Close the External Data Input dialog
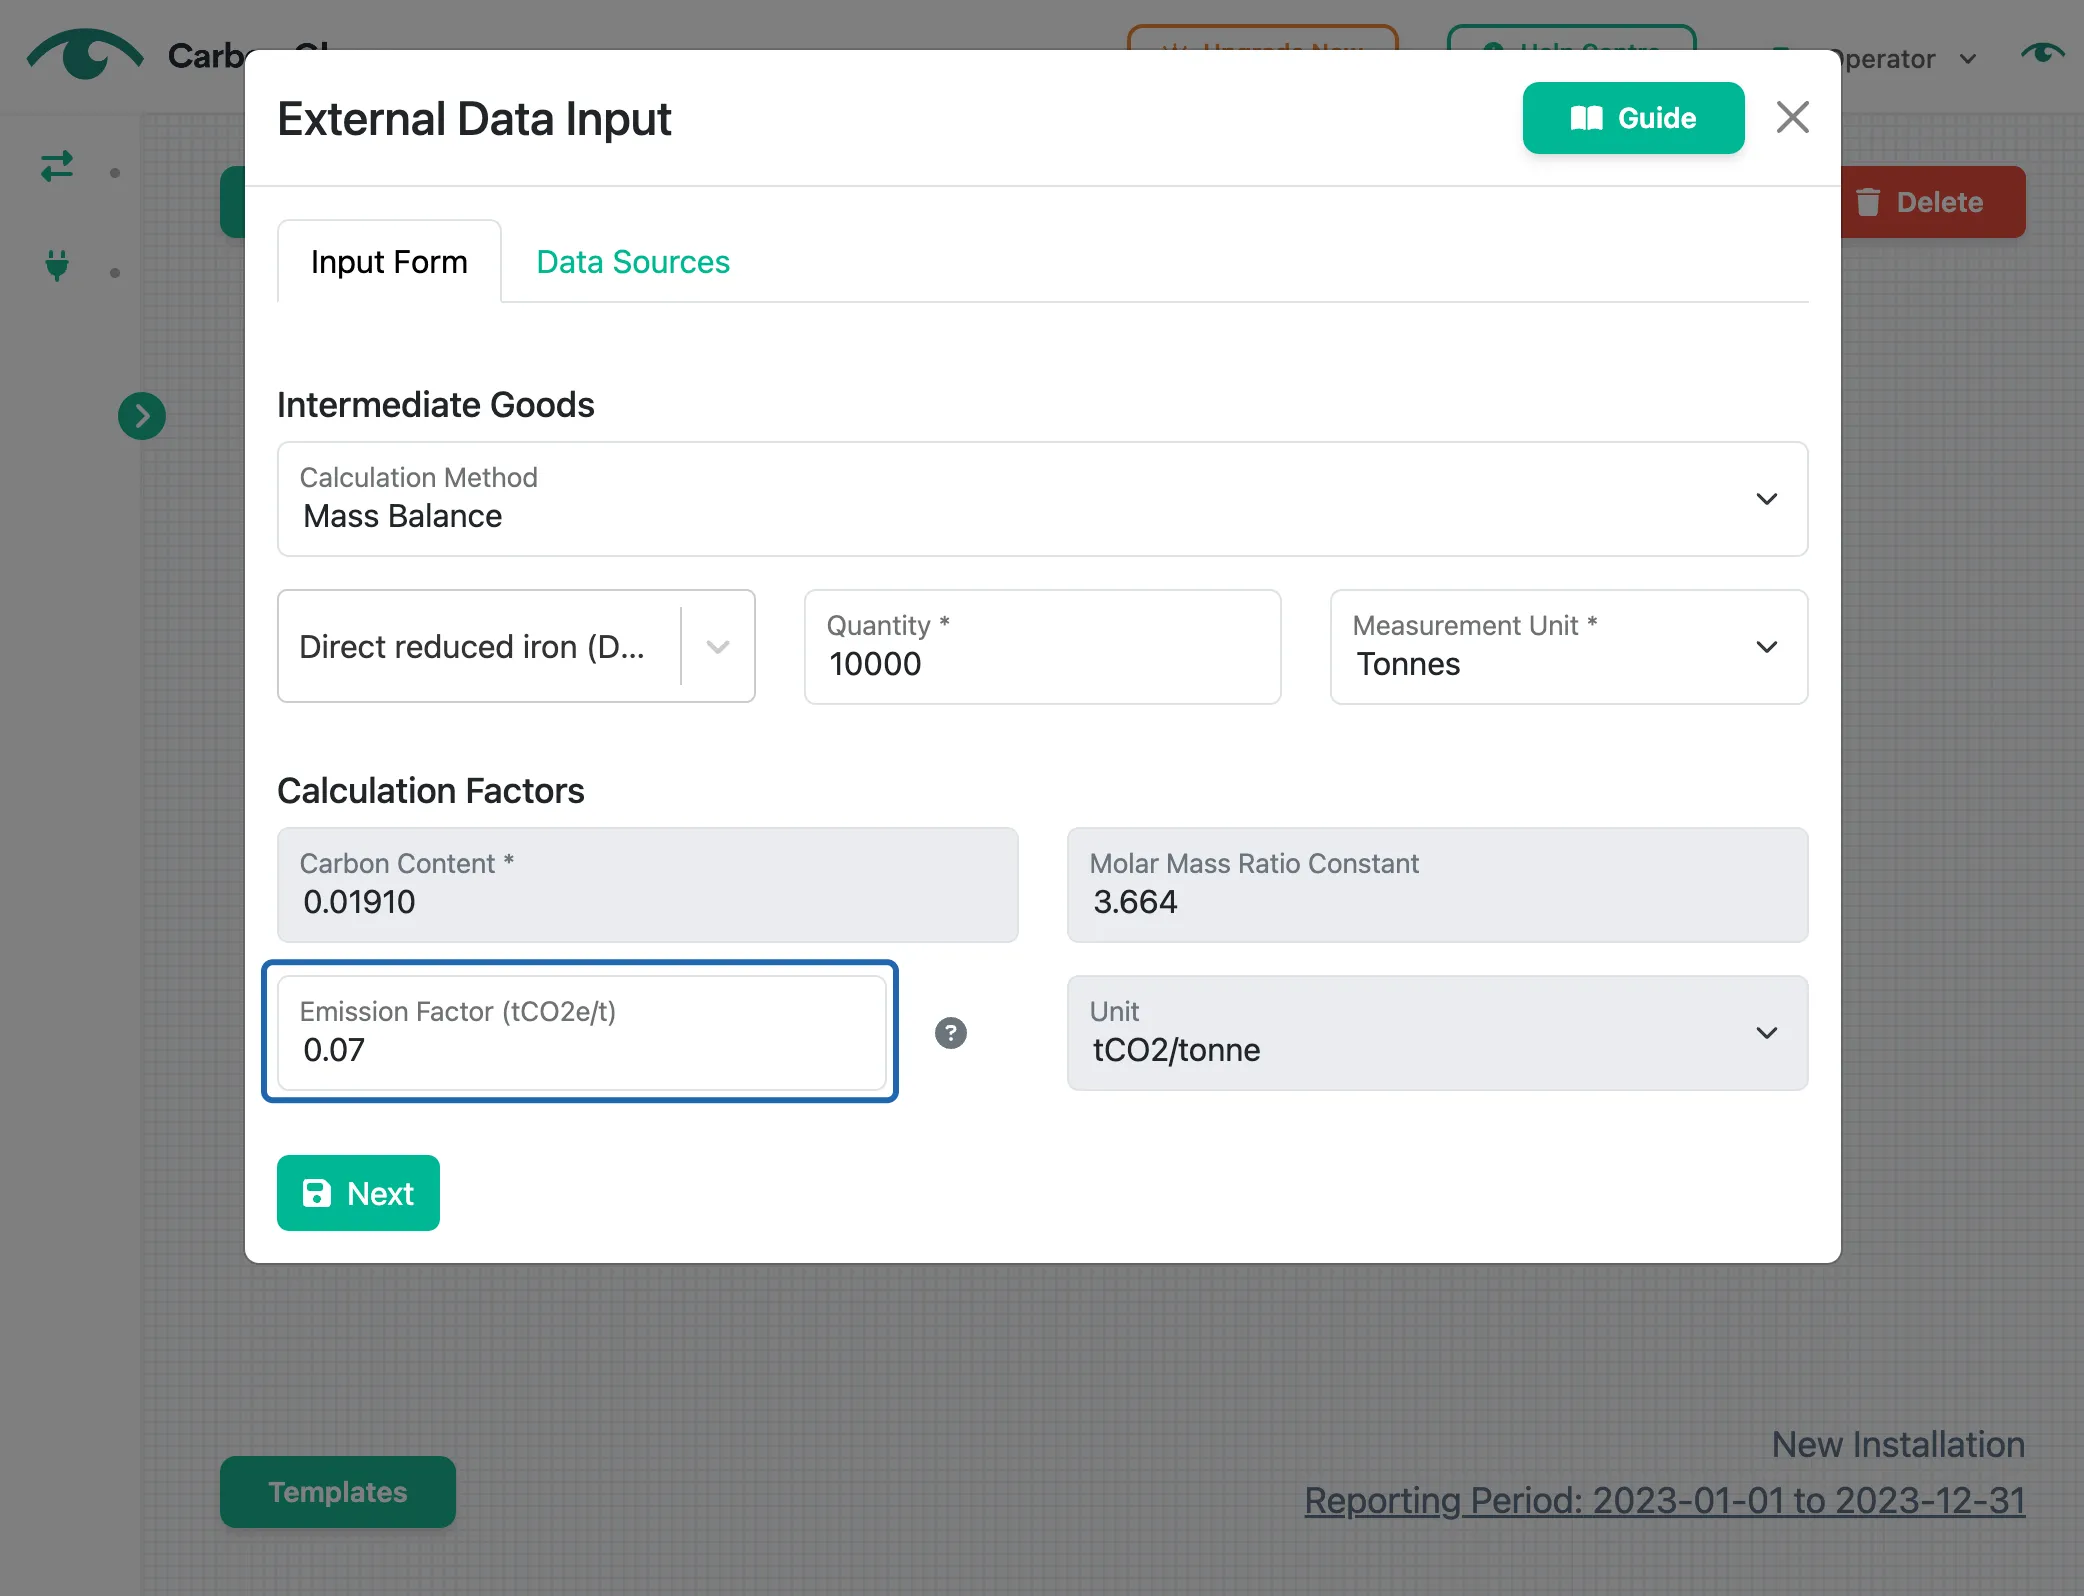Screen dimensions: 2084x1596 (x=1792, y=117)
